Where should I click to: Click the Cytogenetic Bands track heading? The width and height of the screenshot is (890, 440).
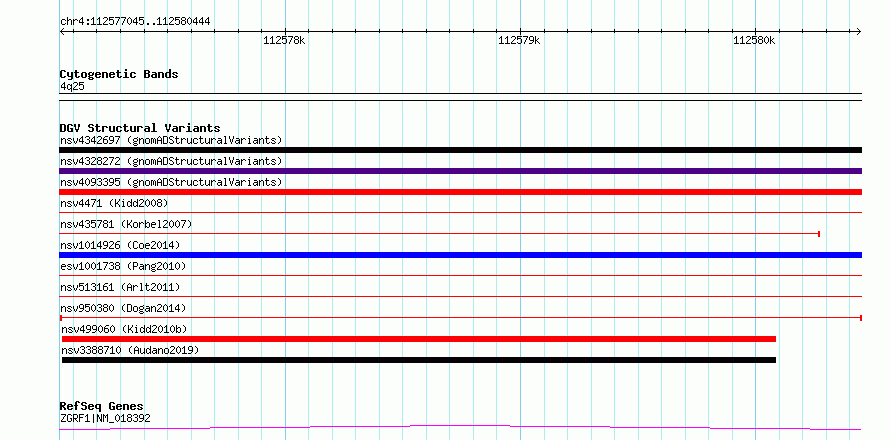119,74
